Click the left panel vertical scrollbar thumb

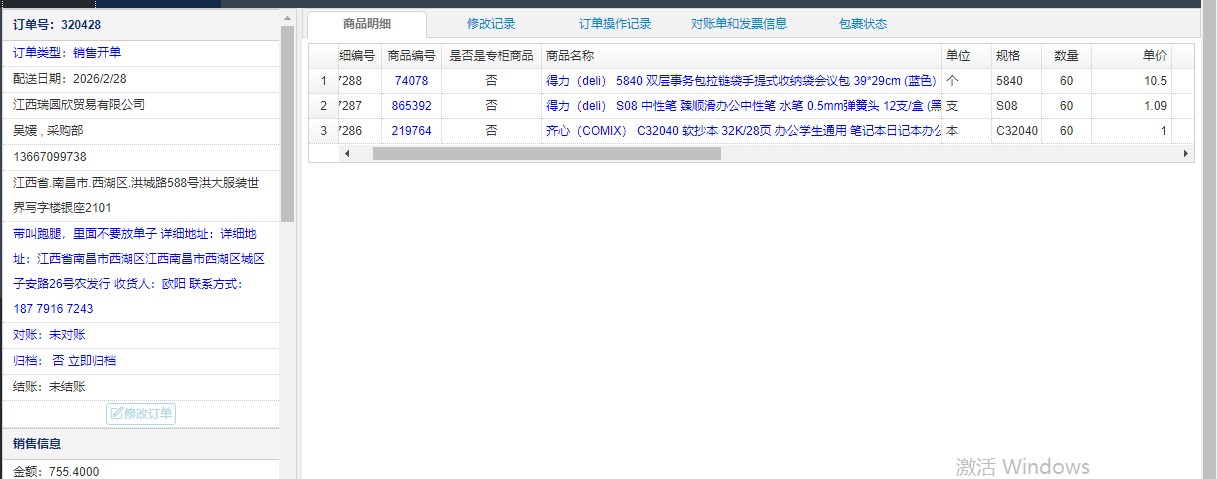(x=288, y=120)
